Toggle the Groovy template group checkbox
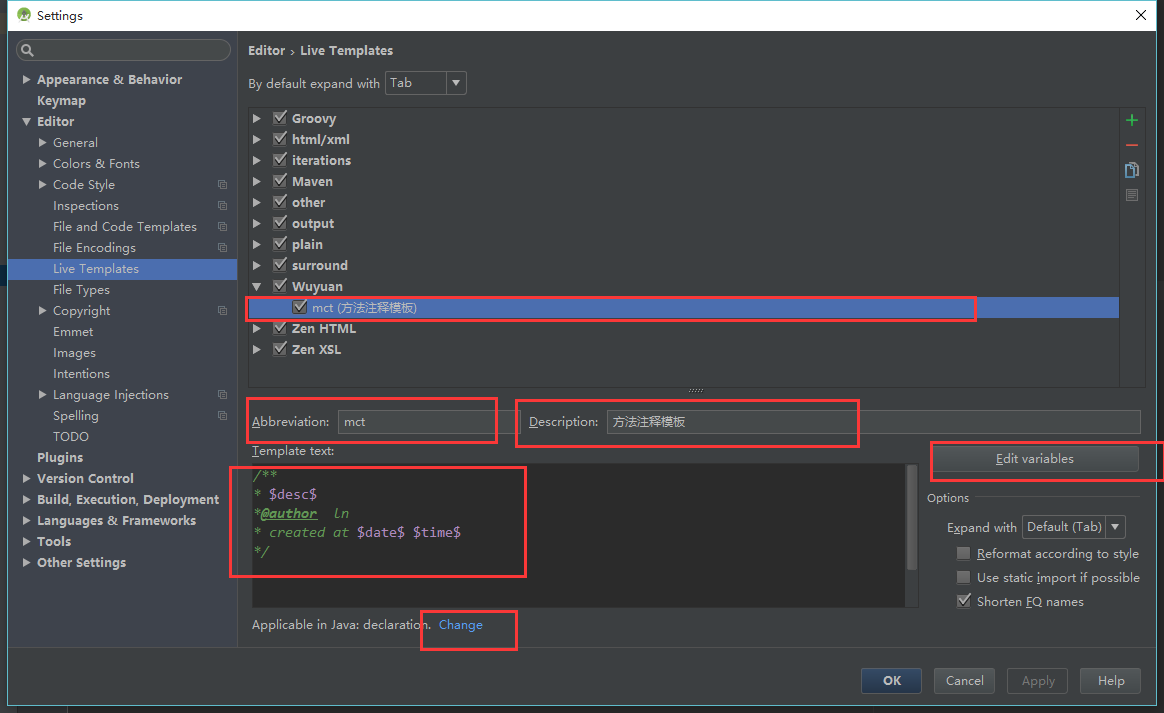Screen dimensions: 1164x713 pos(280,117)
